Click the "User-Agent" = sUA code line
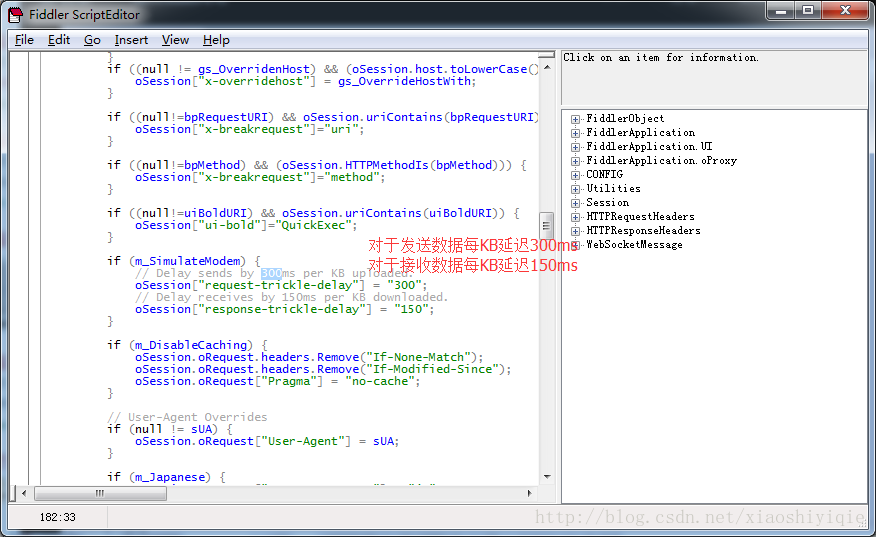Screen dimensions: 876x537 click(x=267, y=441)
